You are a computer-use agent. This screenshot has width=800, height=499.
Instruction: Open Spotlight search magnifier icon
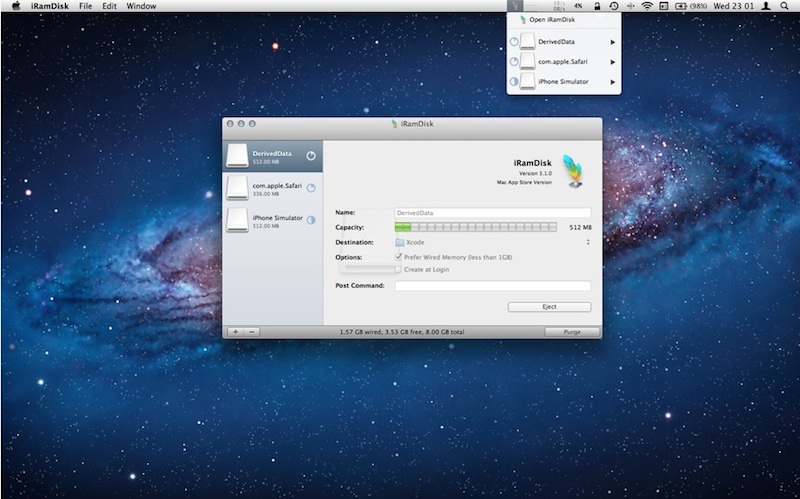[x=785, y=6]
